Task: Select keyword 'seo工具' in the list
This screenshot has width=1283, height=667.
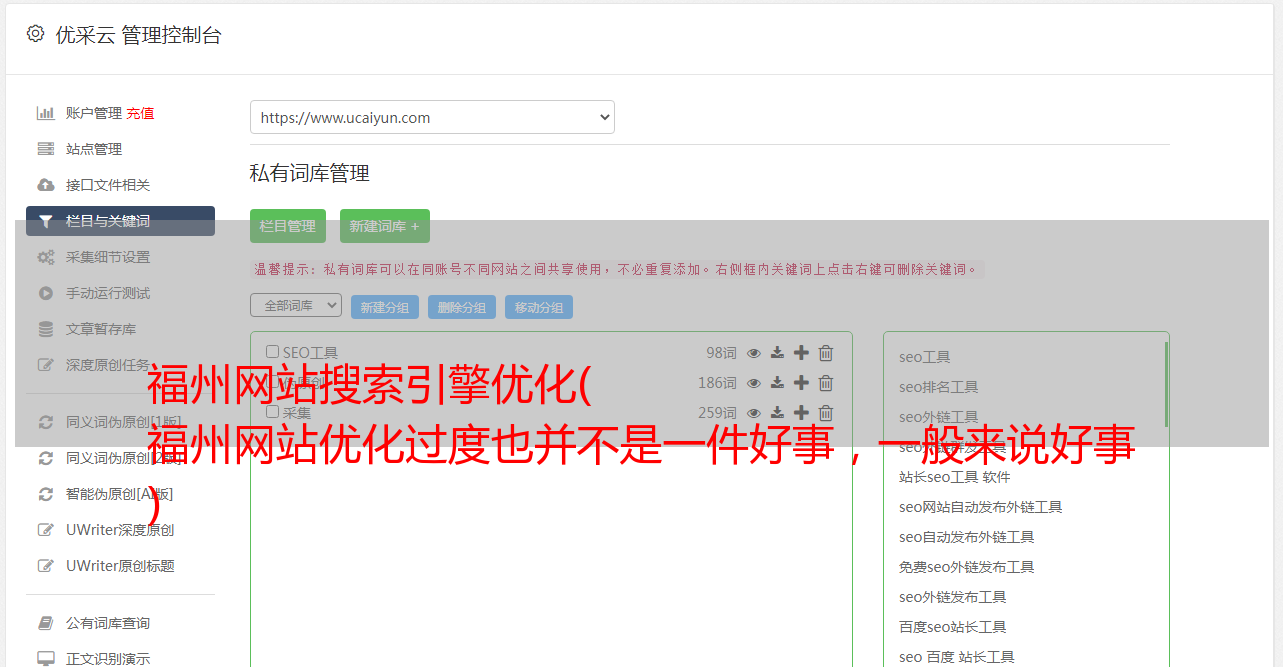Action: (x=925, y=357)
